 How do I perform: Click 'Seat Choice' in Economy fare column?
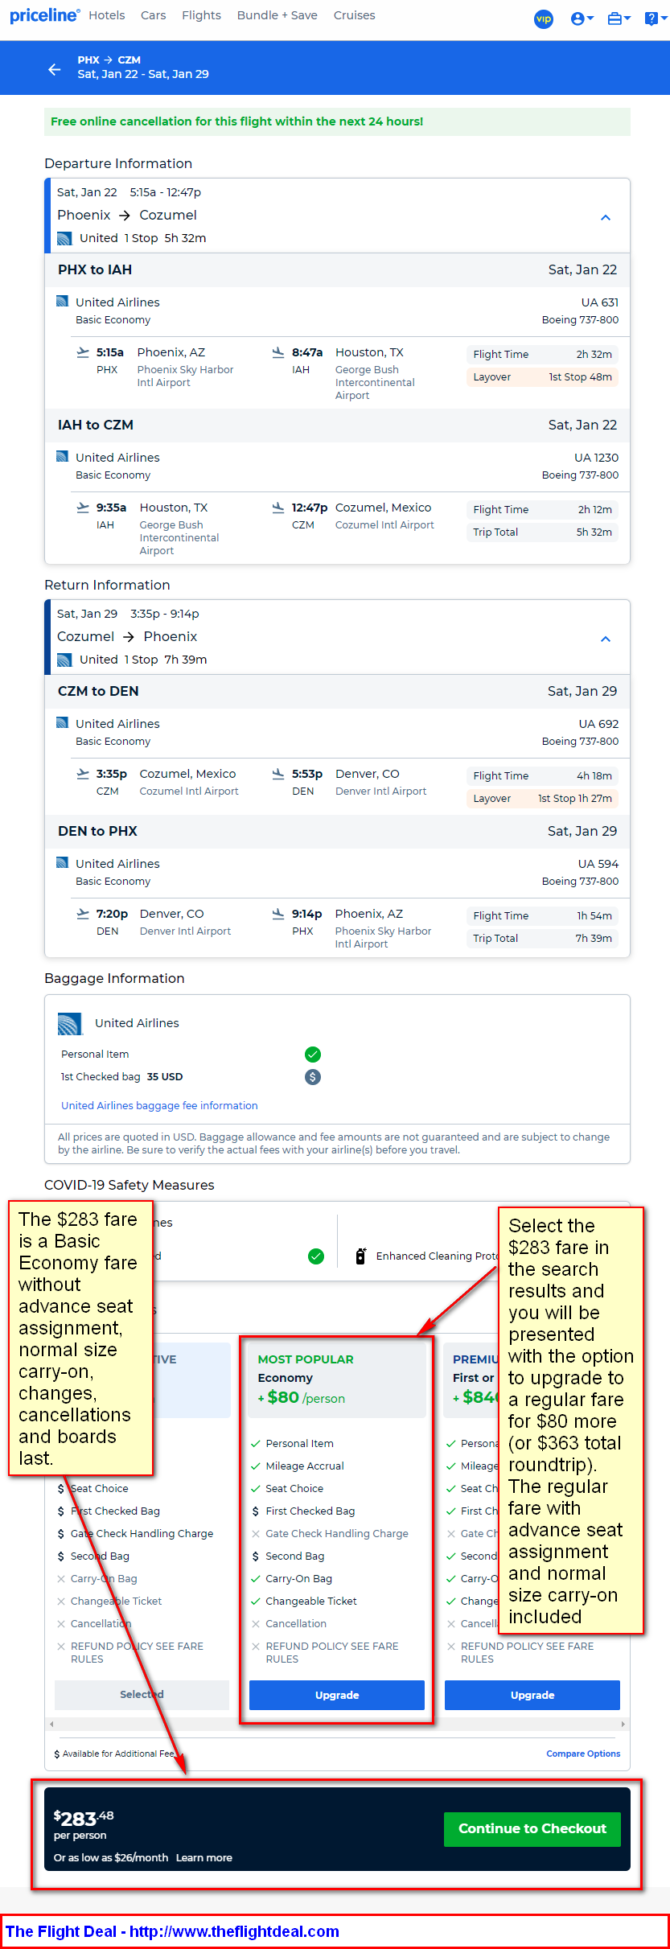pyautogui.click(x=294, y=1488)
